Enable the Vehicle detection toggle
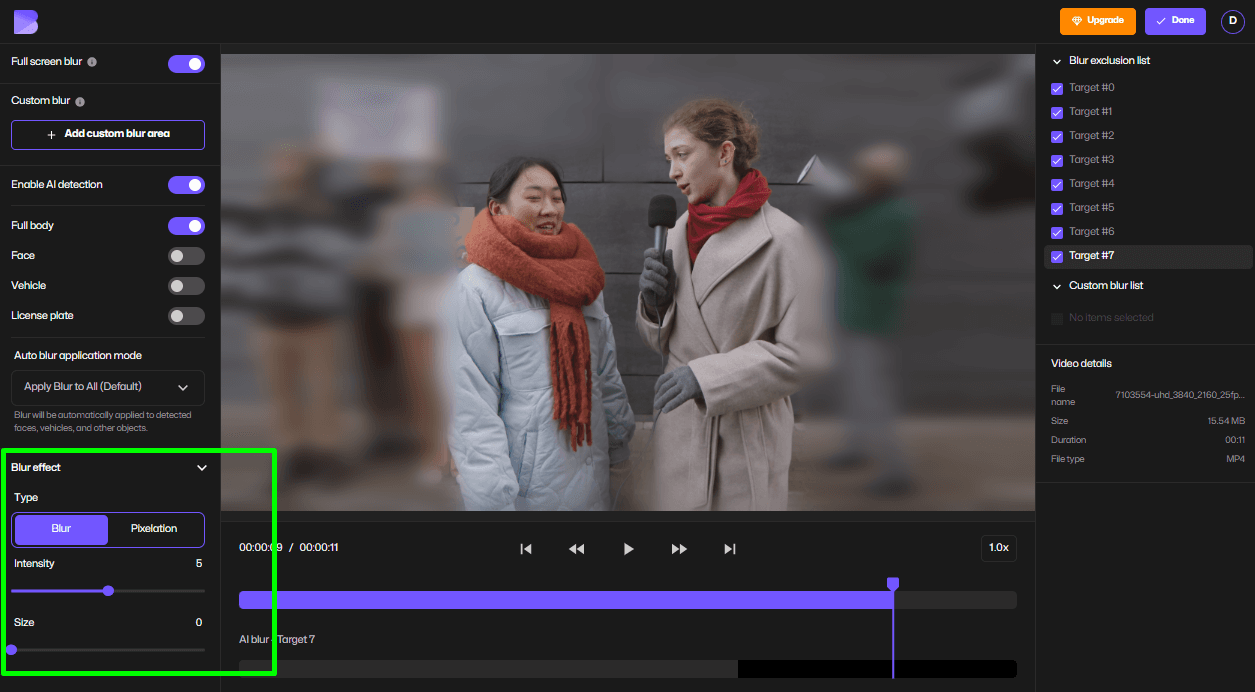Viewport: 1255px width, 692px height. coord(186,285)
